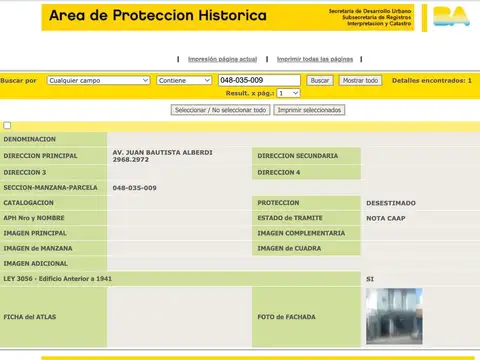The width and height of the screenshot is (480, 360).
Task: Open the results per page dropdown
Action: point(289,93)
